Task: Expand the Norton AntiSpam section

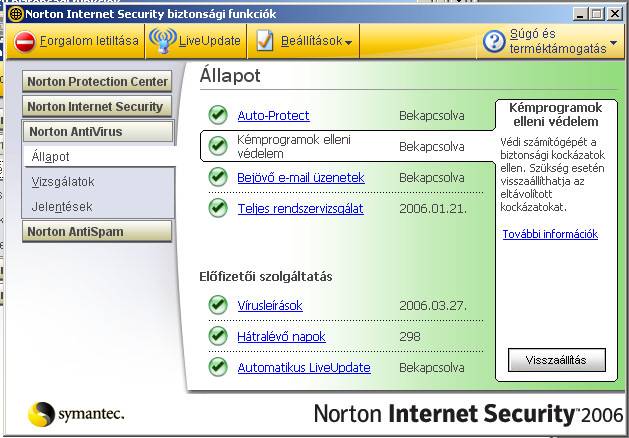Action: coord(97,232)
